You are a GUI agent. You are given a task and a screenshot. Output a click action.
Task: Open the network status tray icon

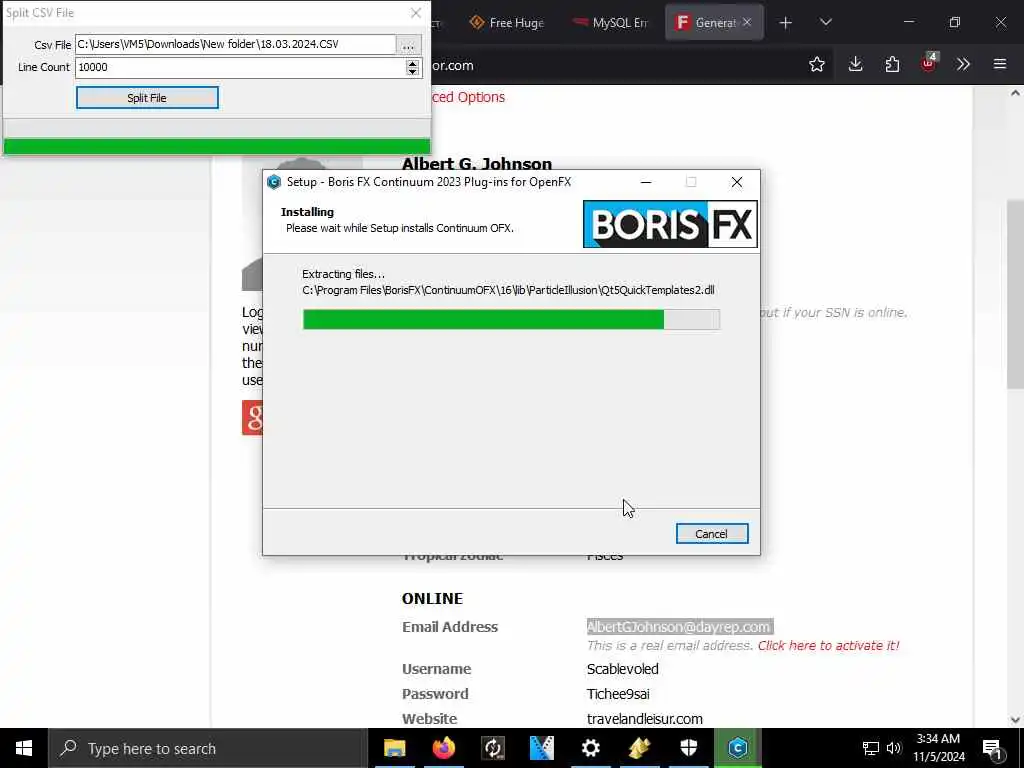[x=871, y=748]
